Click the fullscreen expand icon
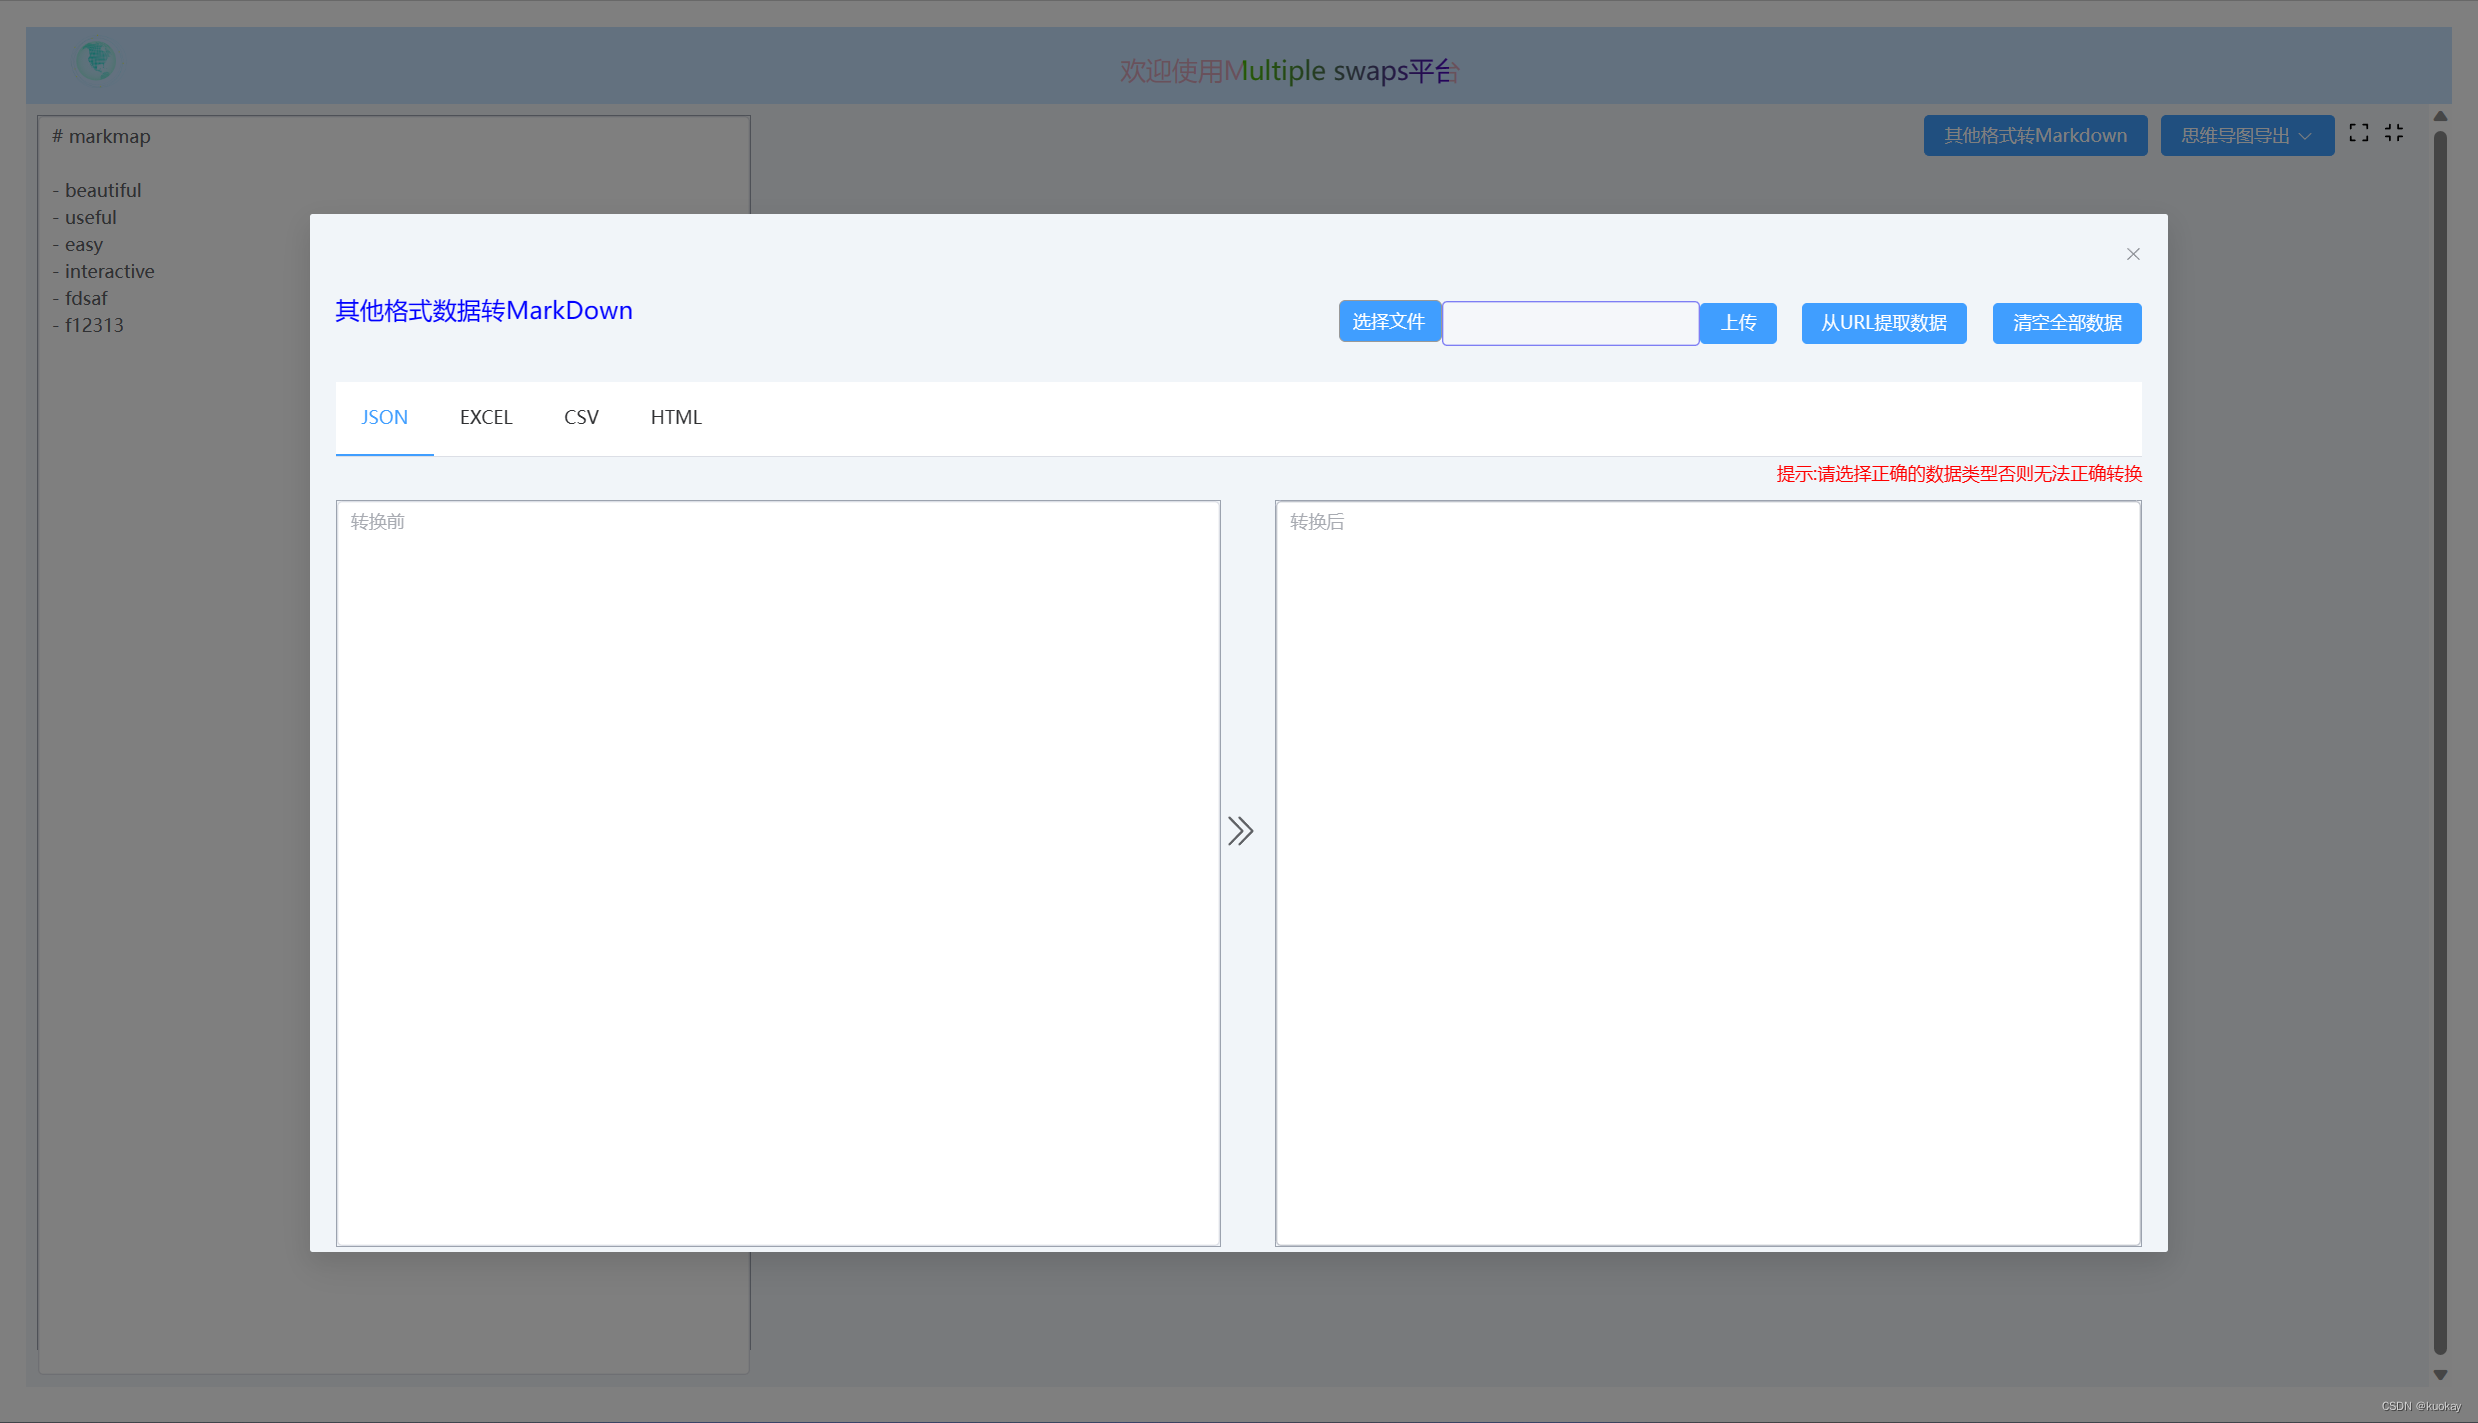Image resolution: width=2478 pixels, height=1423 pixels. click(x=2358, y=133)
